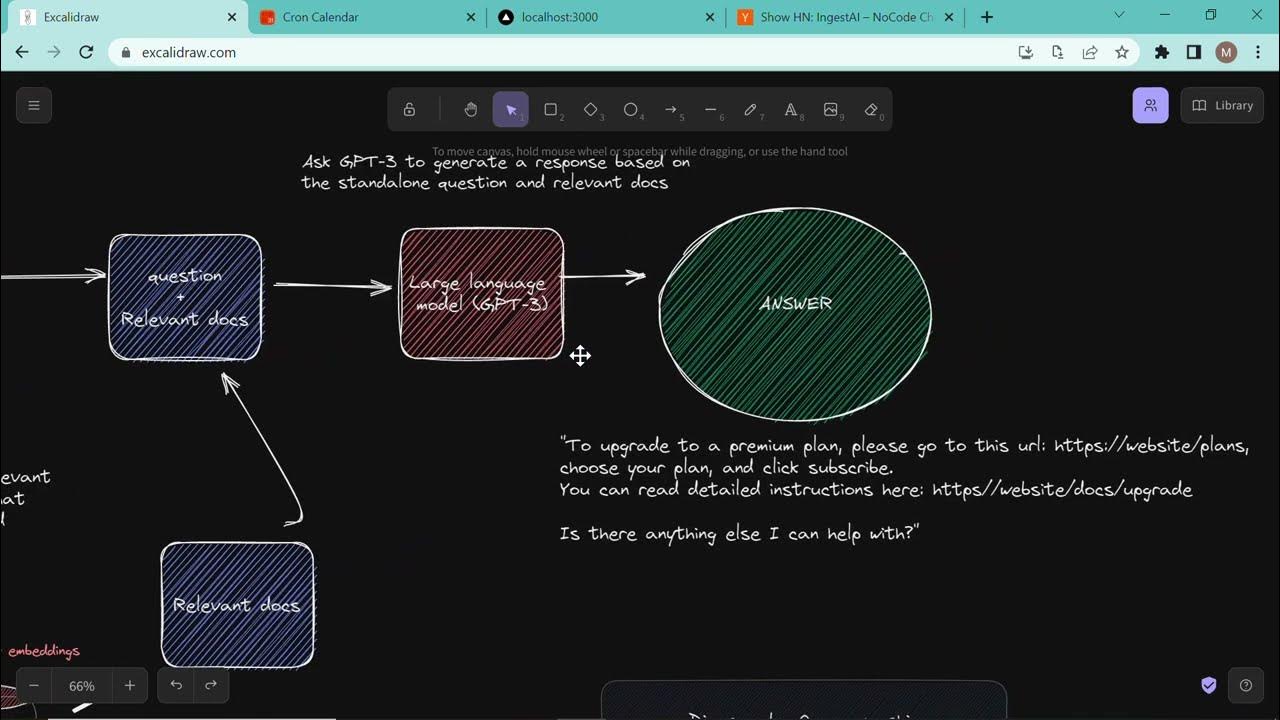
Task: Click the encryption shield icon
Action: coord(1209,685)
